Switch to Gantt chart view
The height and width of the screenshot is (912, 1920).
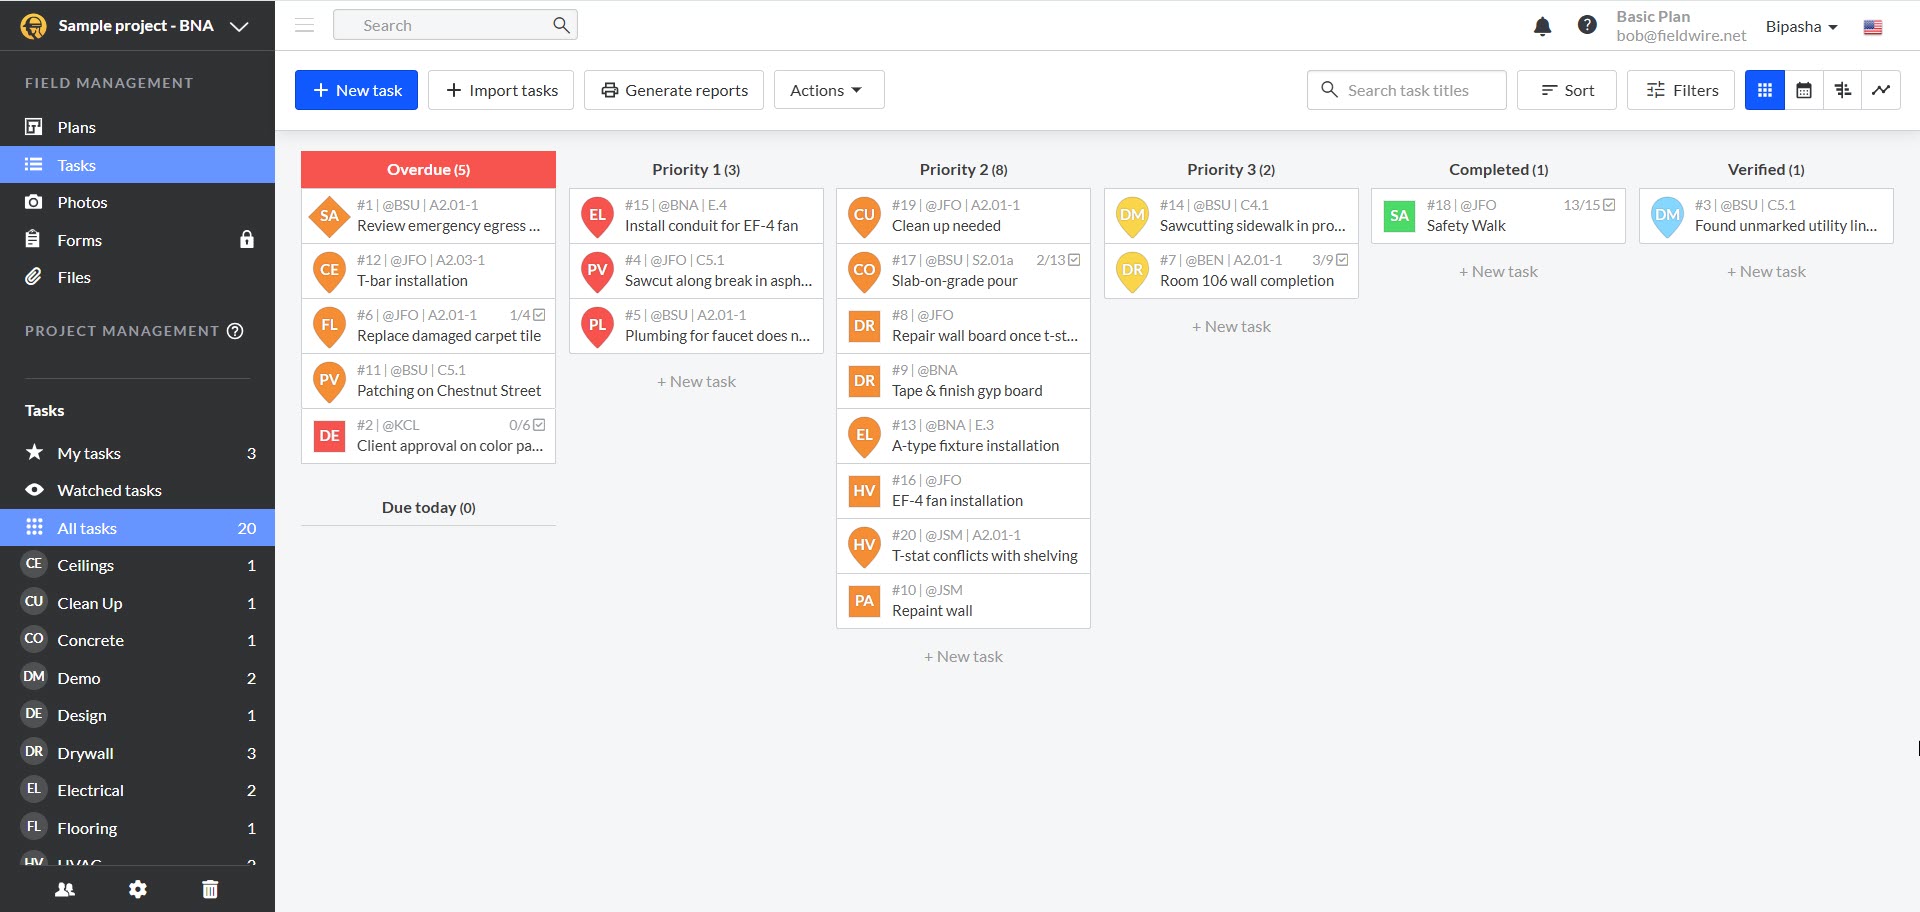tap(1842, 90)
